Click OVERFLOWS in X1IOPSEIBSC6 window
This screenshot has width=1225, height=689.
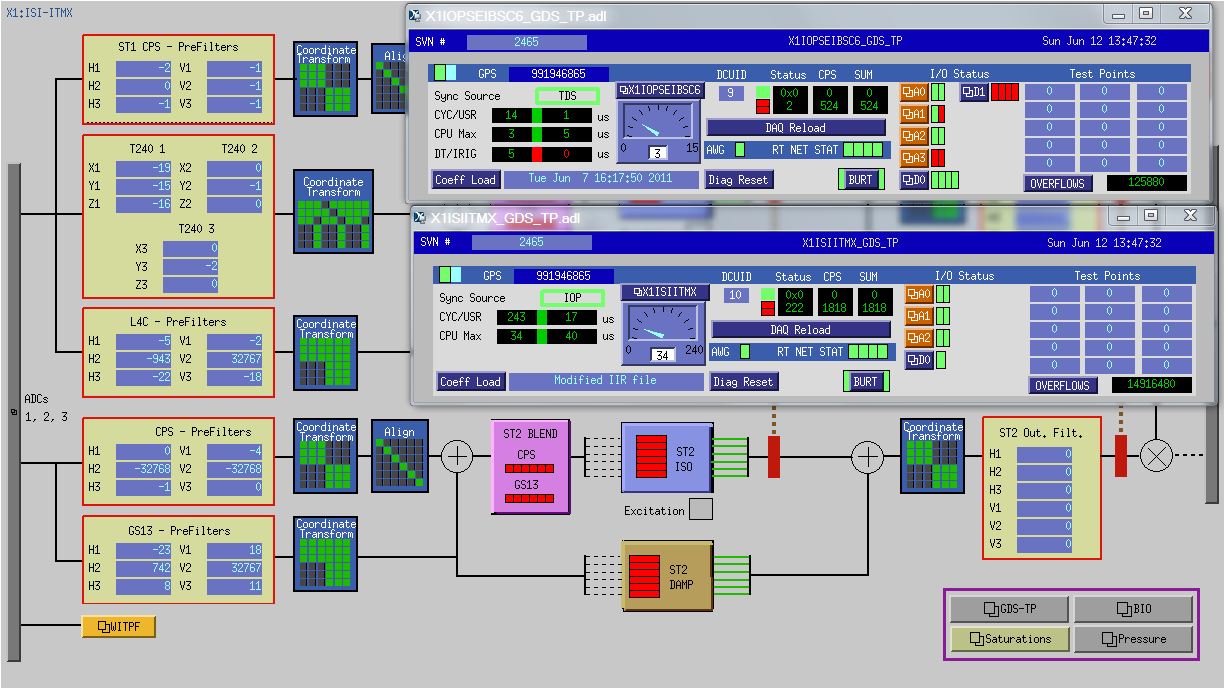pos(1058,184)
